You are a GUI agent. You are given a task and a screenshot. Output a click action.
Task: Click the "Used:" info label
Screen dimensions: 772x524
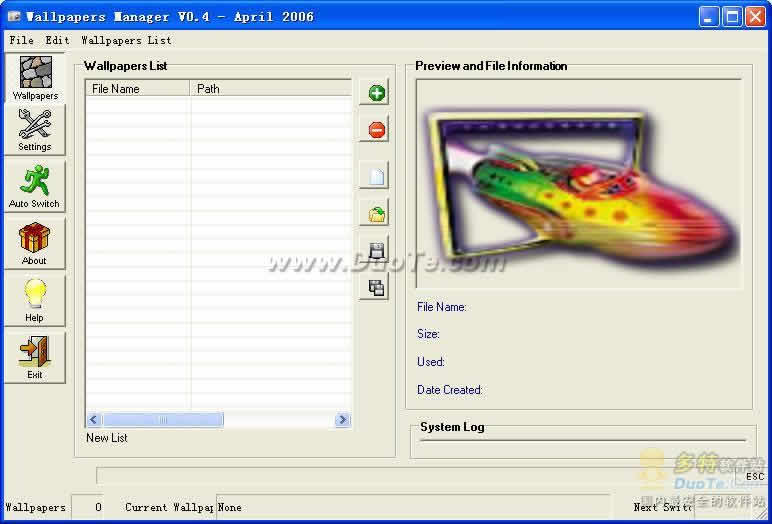pos(431,362)
